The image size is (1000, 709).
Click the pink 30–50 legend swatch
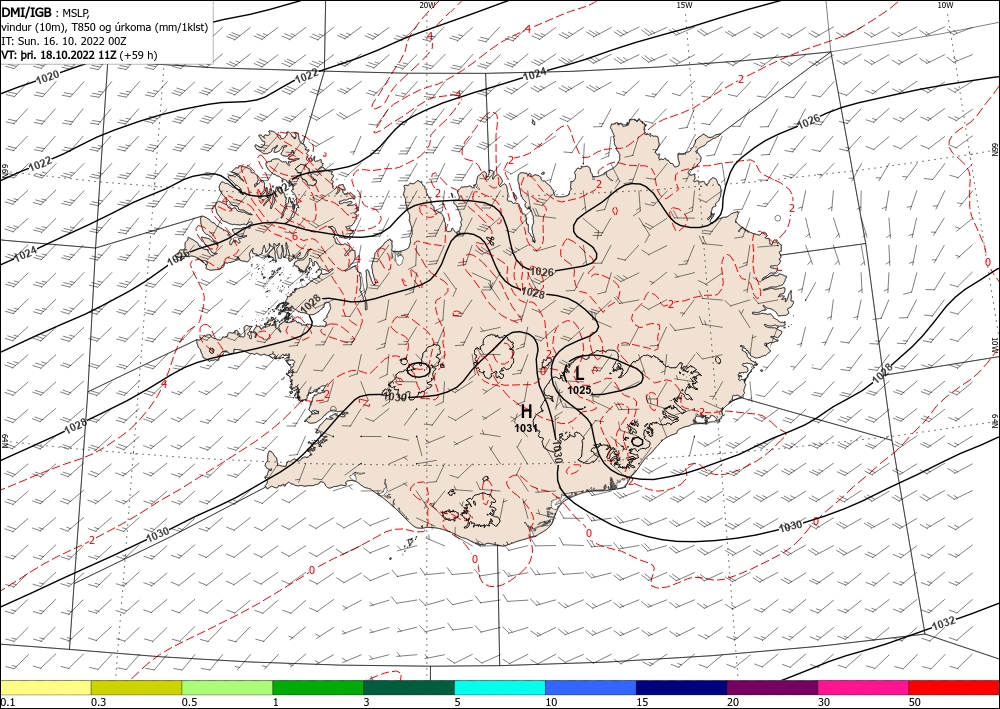tap(864, 687)
